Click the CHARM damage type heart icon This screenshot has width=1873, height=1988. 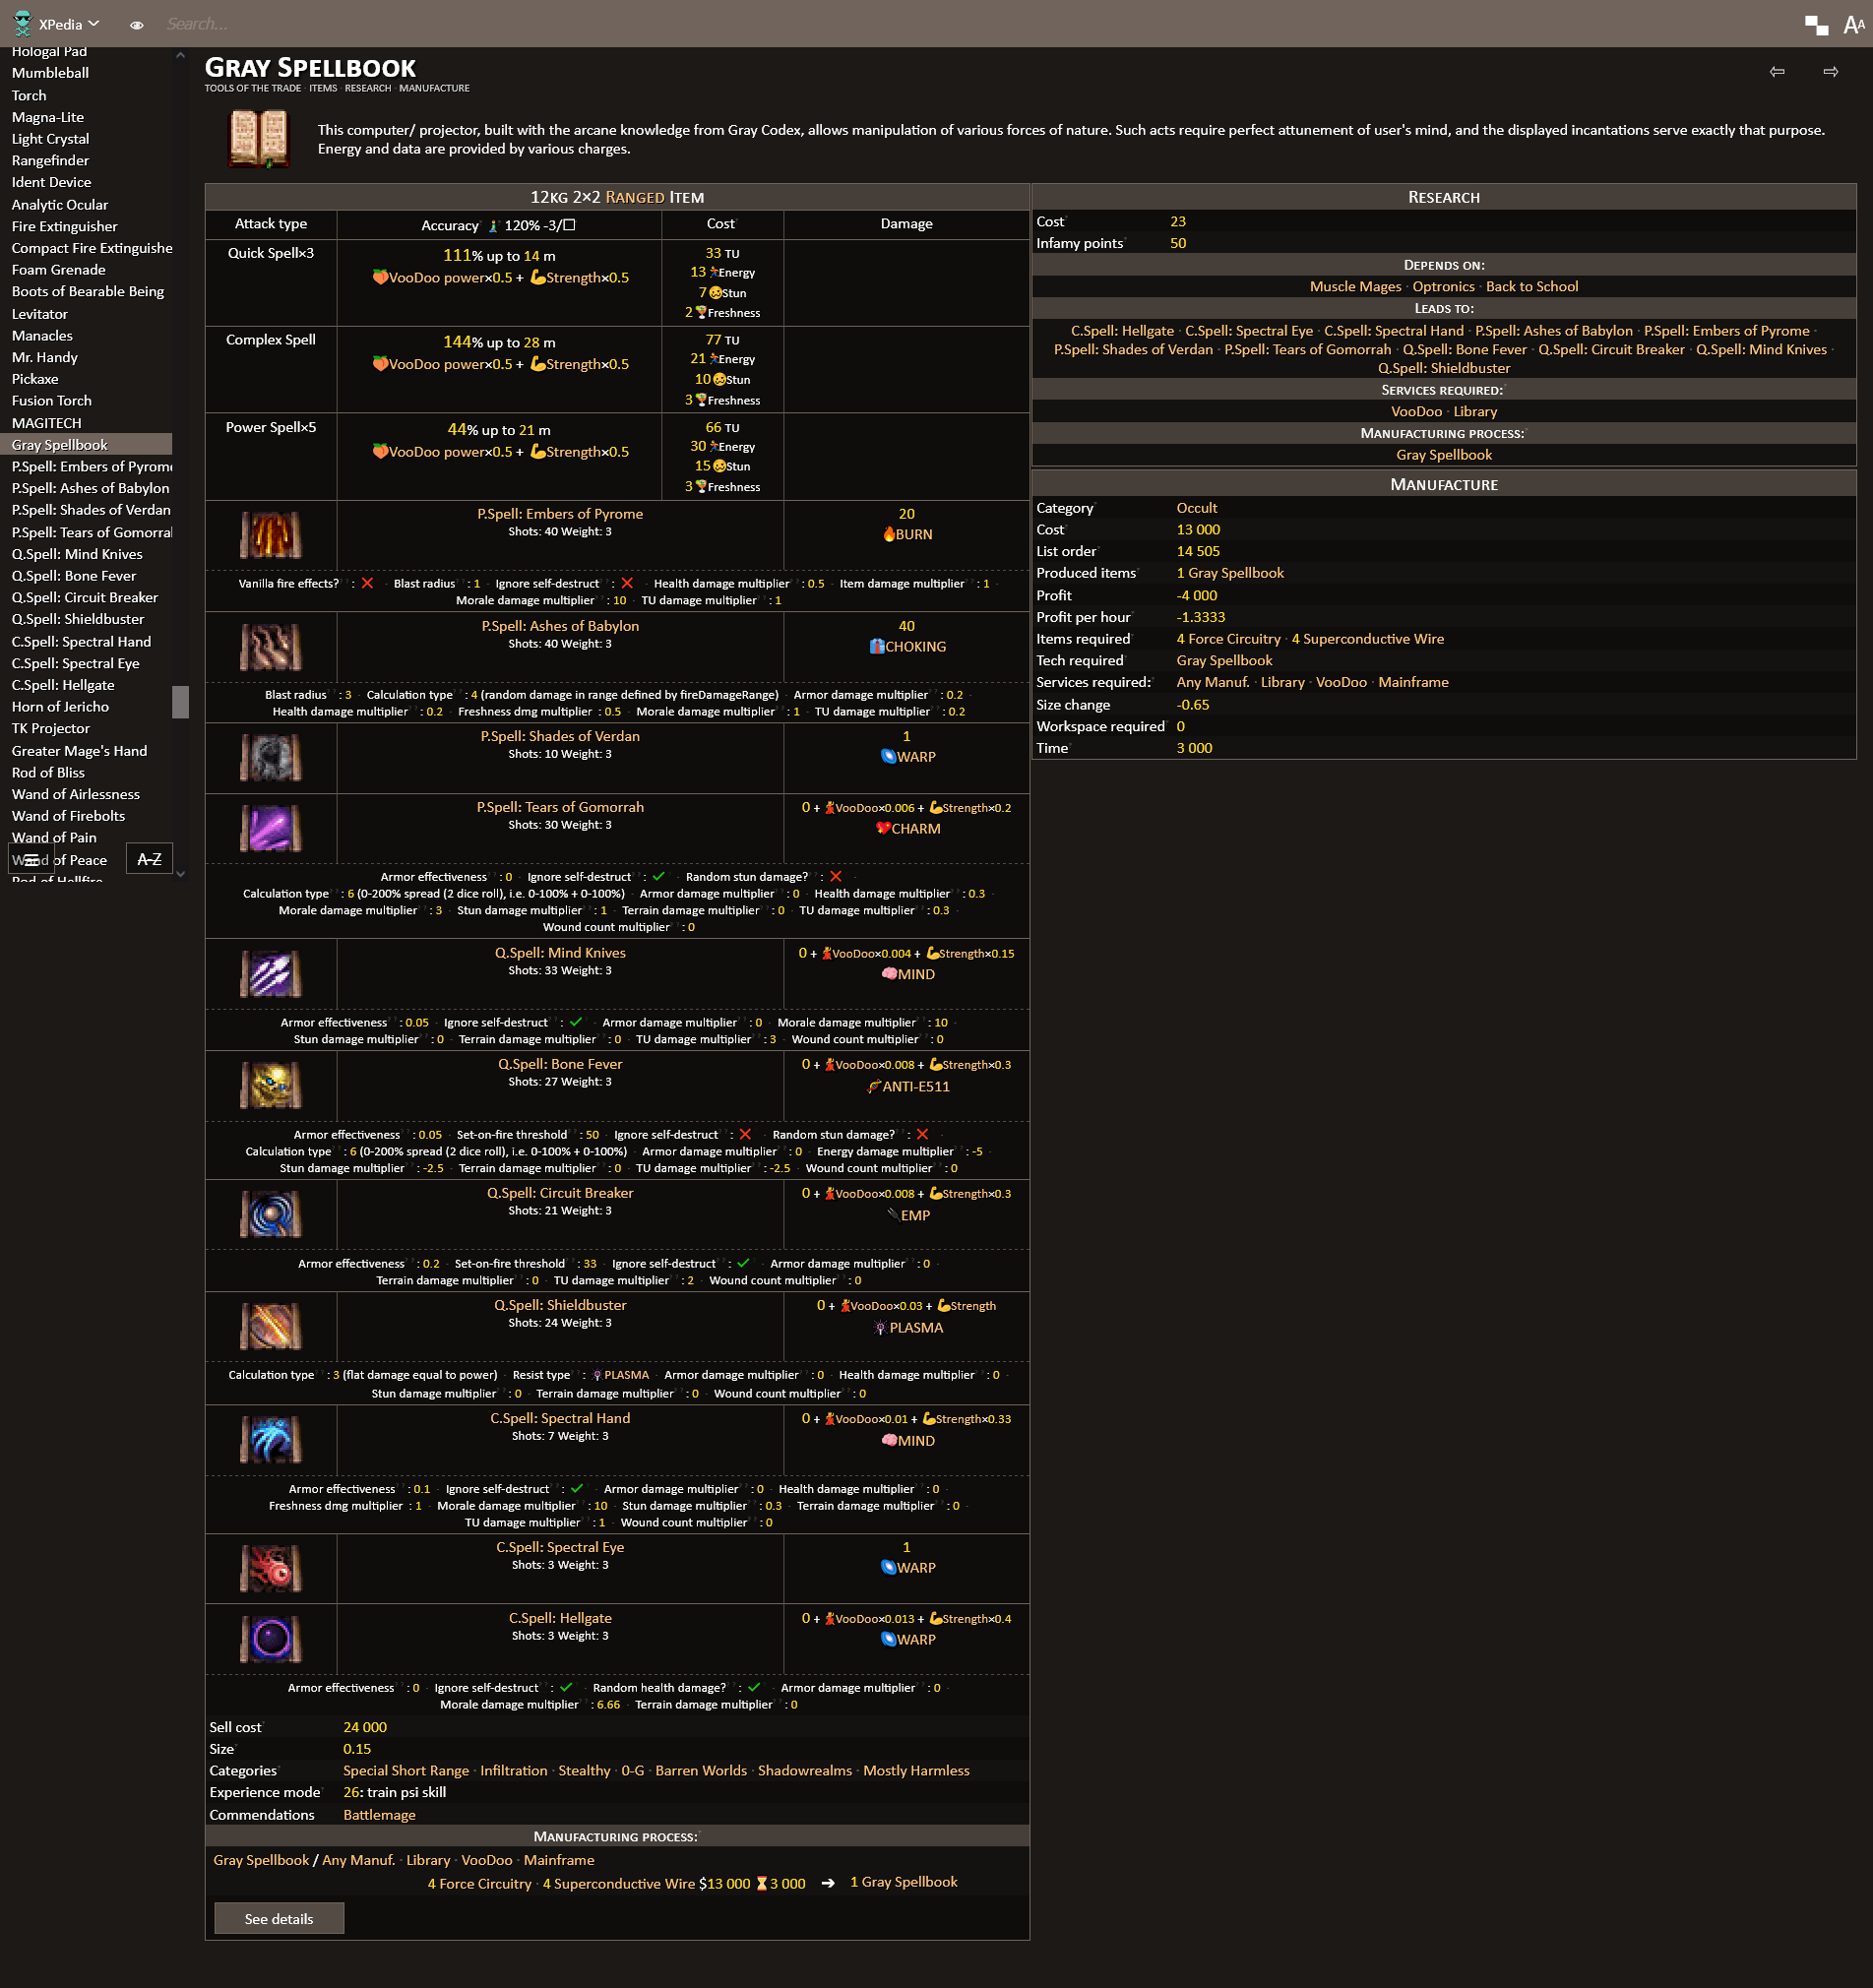pyautogui.click(x=883, y=828)
